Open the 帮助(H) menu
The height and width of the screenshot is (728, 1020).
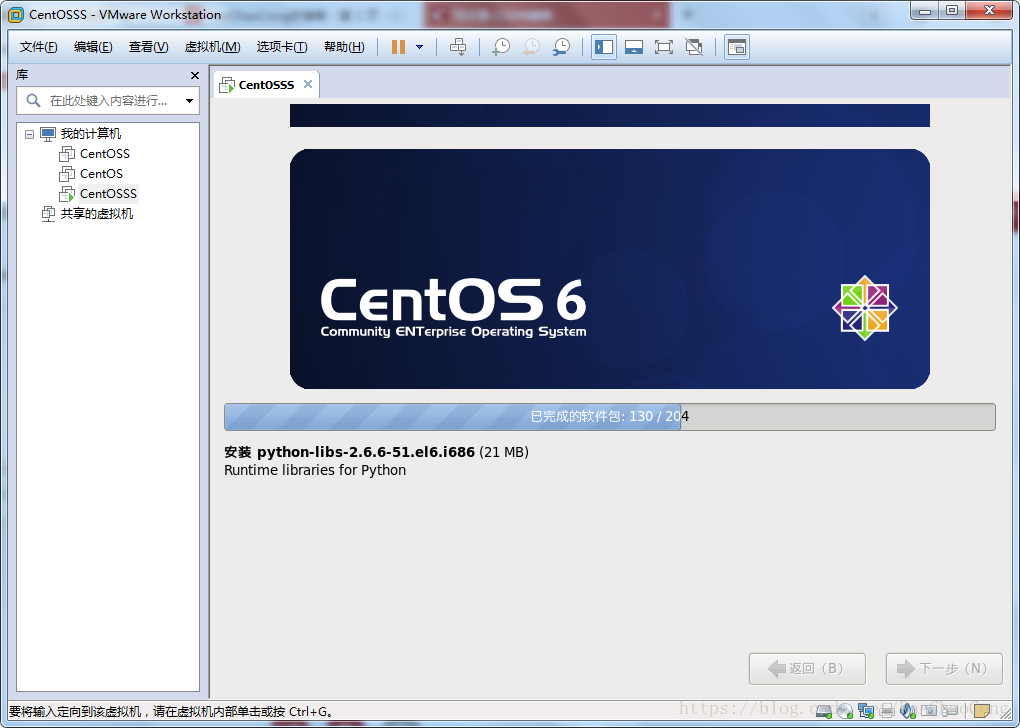(x=344, y=47)
